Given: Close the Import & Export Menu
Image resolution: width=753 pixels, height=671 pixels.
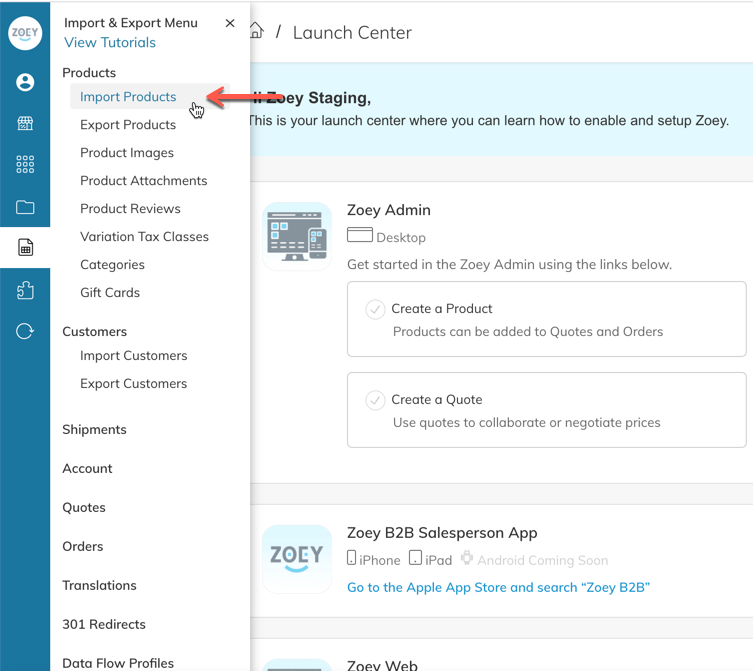Looking at the screenshot, I should [230, 23].
